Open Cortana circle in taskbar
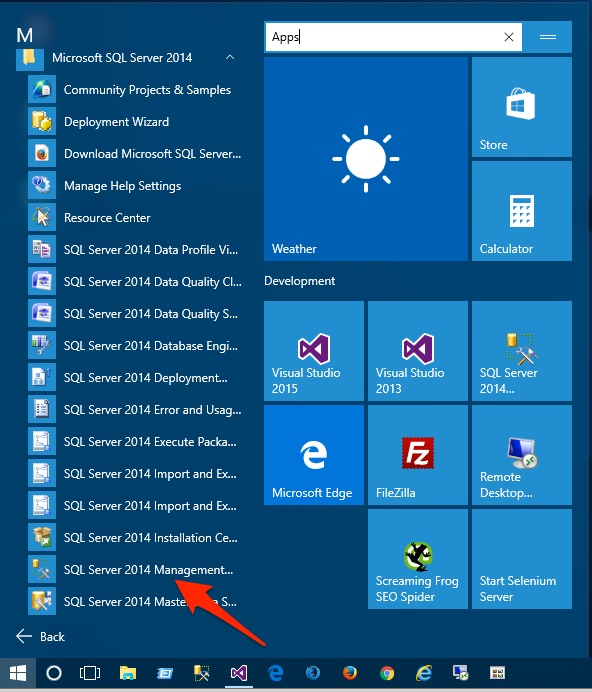This screenshot has height=692, width=592. 54,673
